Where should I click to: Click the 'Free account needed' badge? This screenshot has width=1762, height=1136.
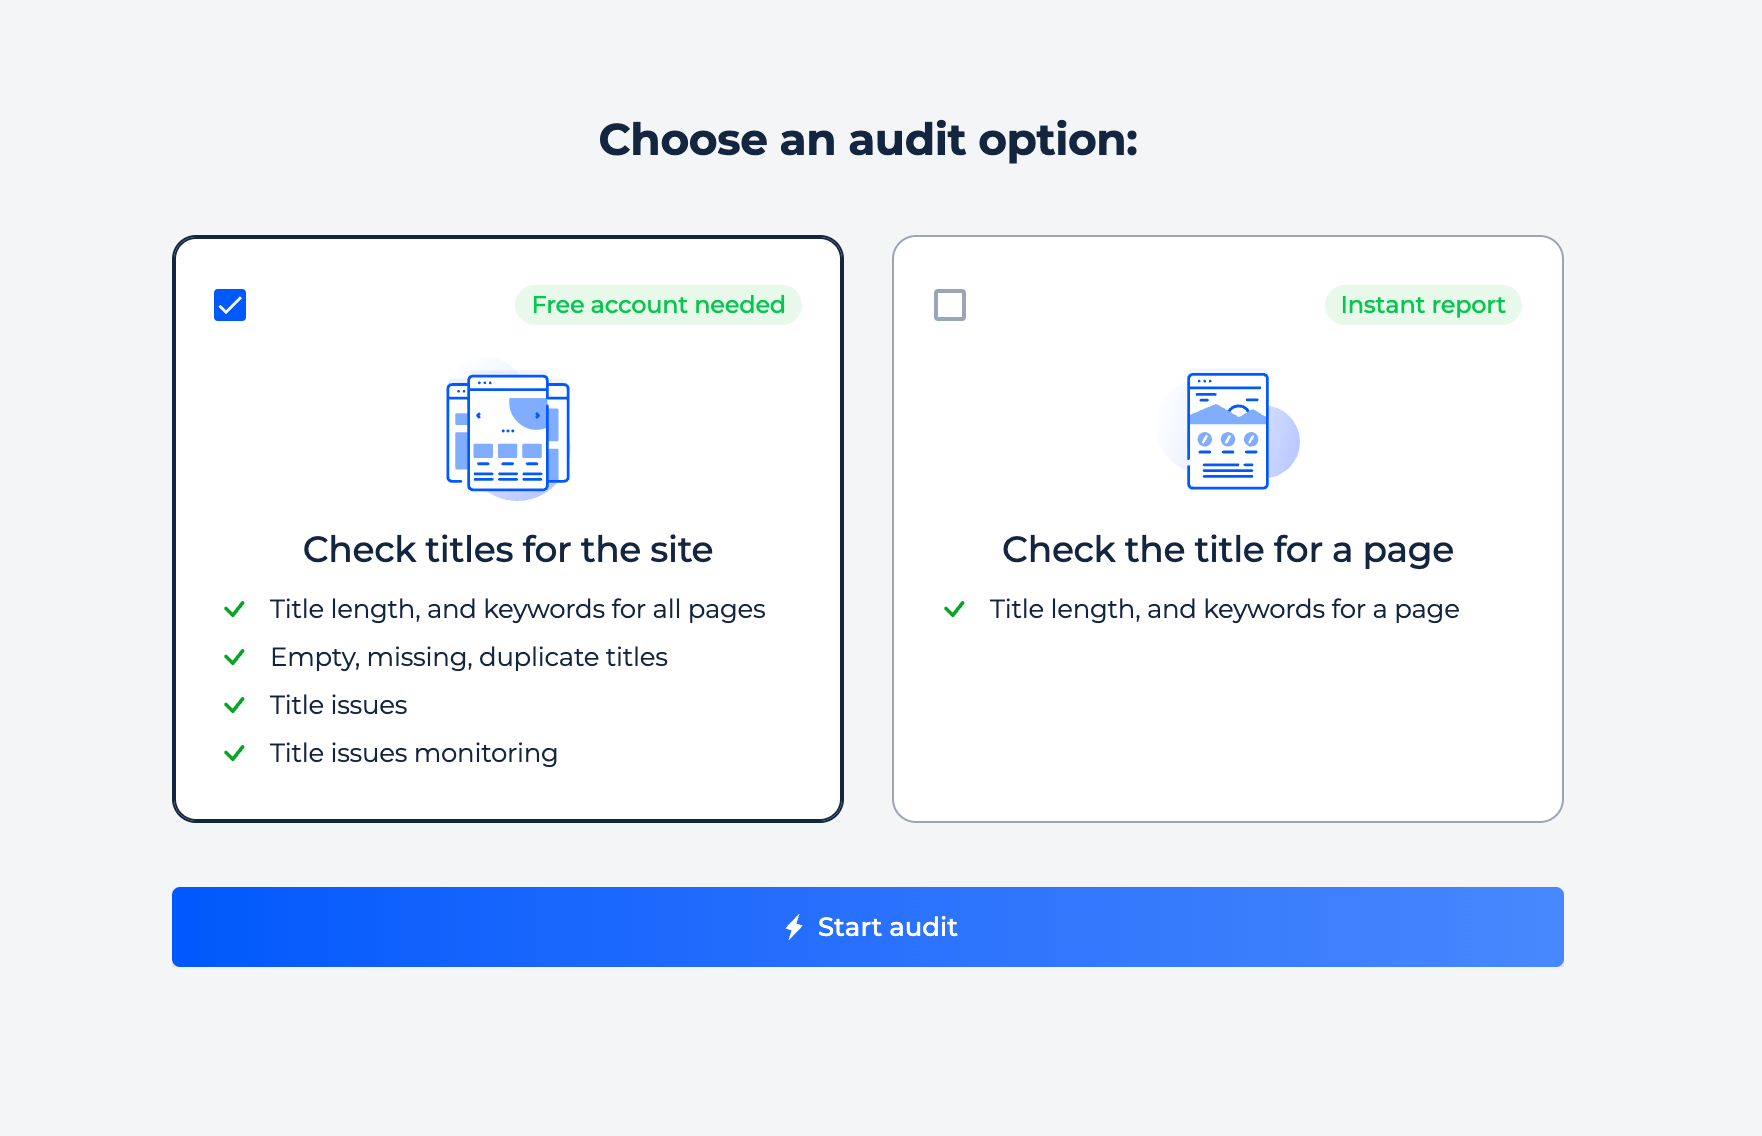[658, 305]
